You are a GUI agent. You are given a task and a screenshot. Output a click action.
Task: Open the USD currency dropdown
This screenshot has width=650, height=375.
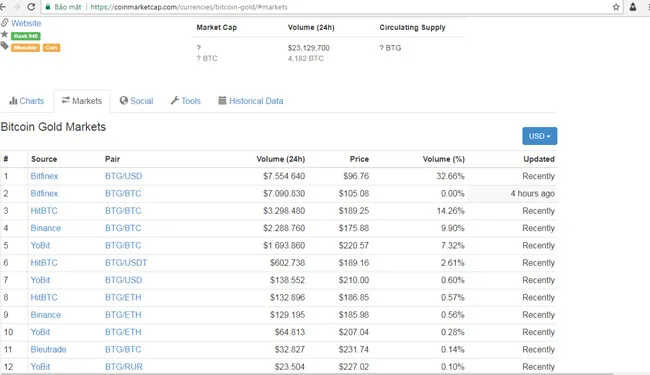tap(539, 136)
